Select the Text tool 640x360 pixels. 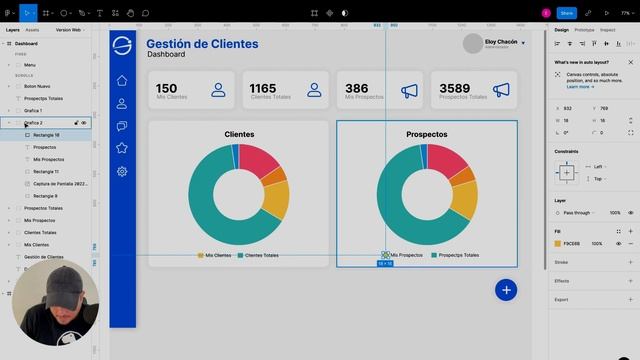tap(100, 13)
